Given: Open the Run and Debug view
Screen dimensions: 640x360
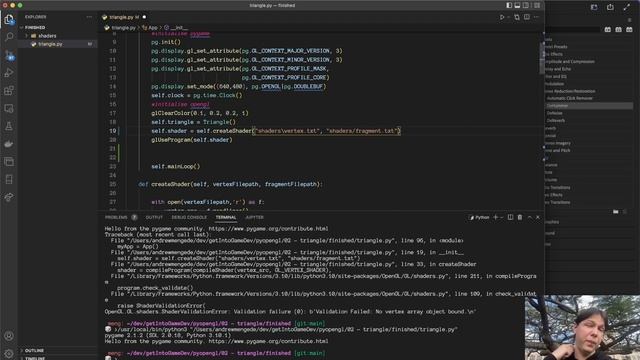Looking at the screenshot, I should 9,73.
